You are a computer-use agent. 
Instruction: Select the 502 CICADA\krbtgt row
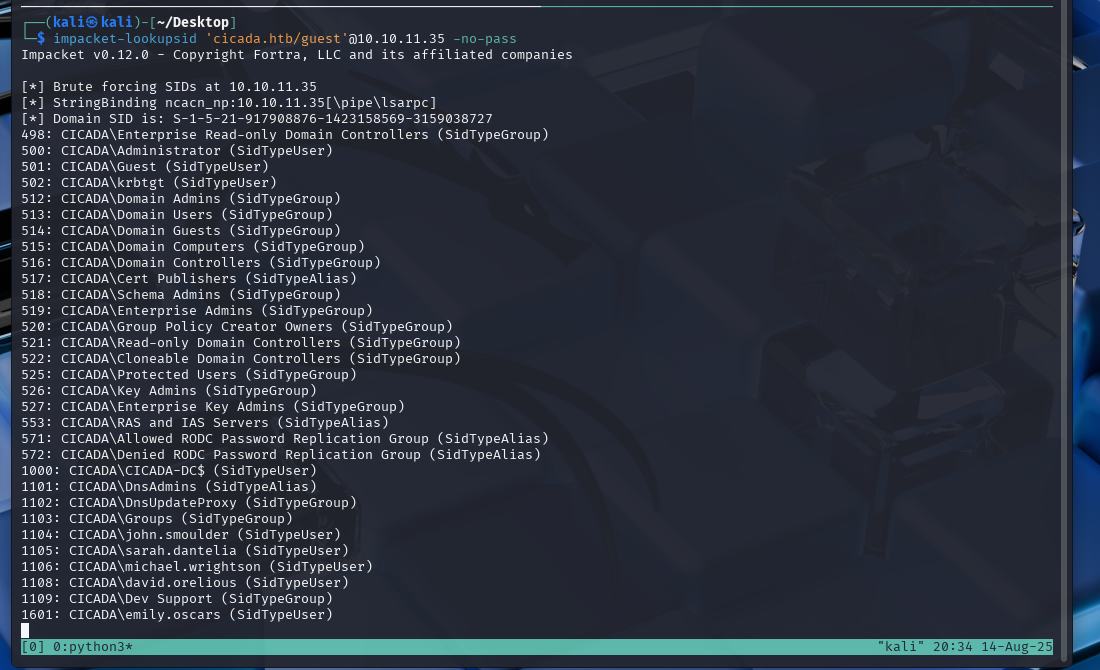point(149,182)
